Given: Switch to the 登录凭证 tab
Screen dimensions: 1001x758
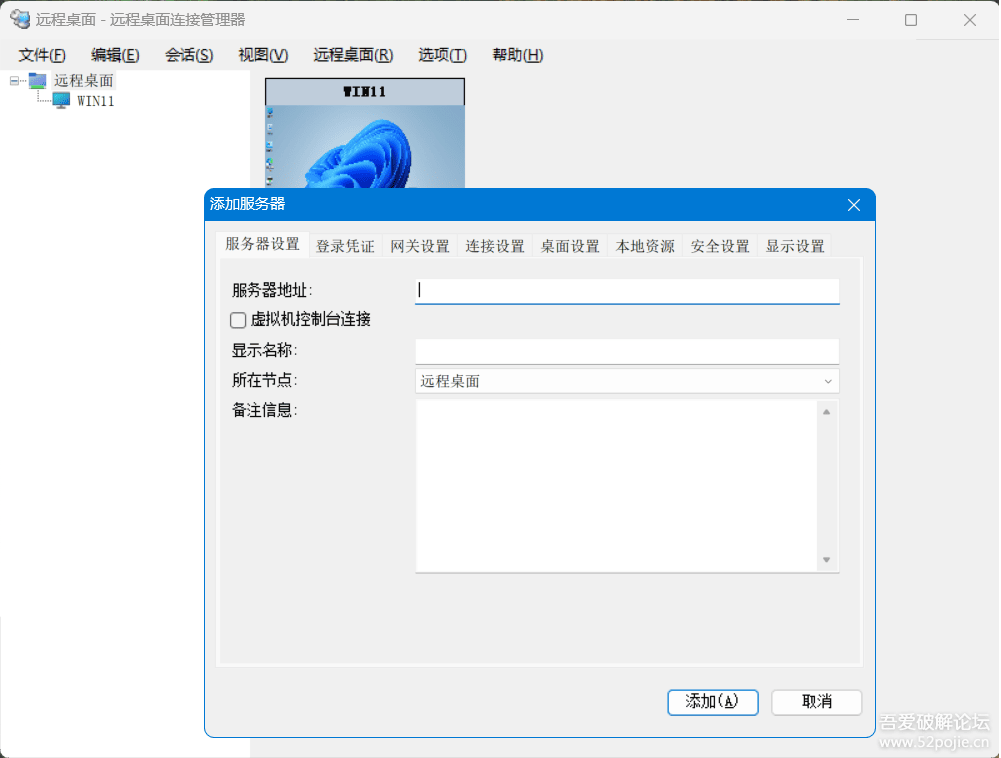Looking at the screenshot, I should coord(345,244).
